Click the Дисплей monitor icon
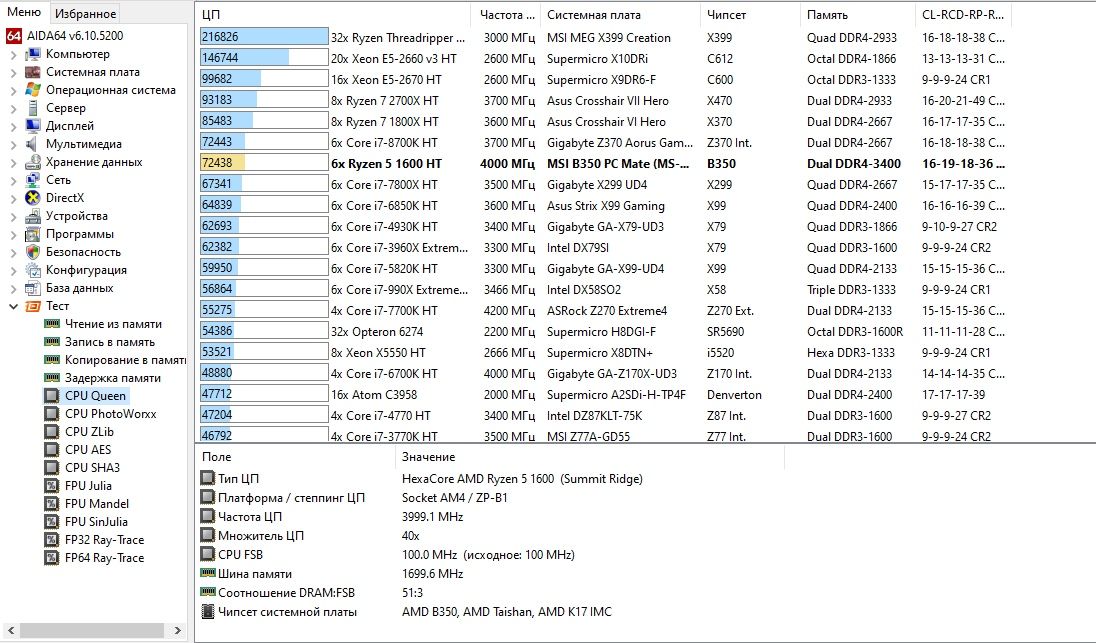 coord(33,126)
